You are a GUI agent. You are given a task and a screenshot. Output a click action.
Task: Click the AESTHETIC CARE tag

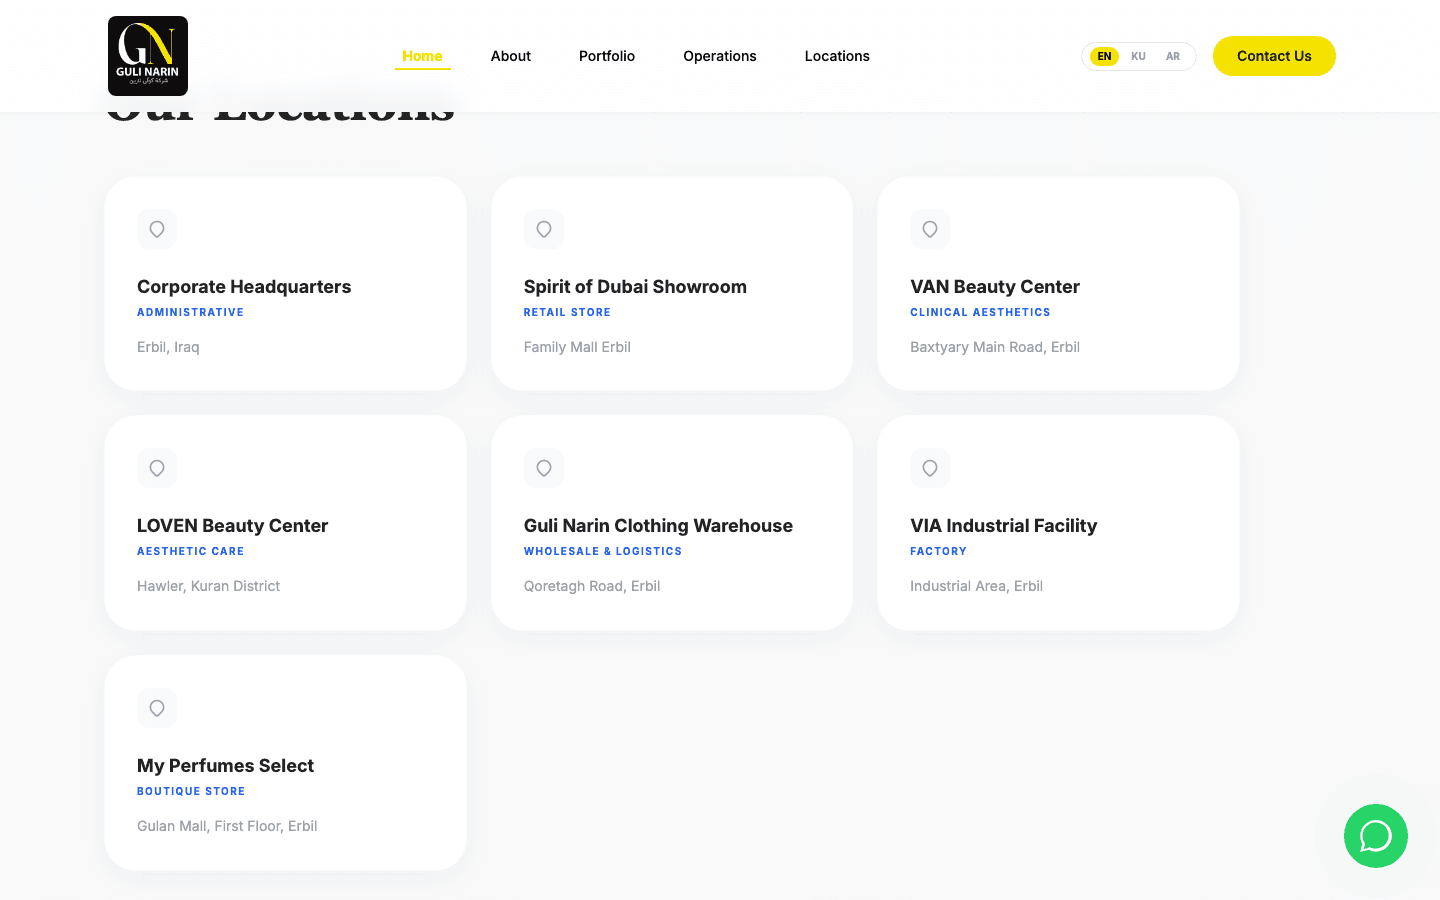[x=190, y=551]
